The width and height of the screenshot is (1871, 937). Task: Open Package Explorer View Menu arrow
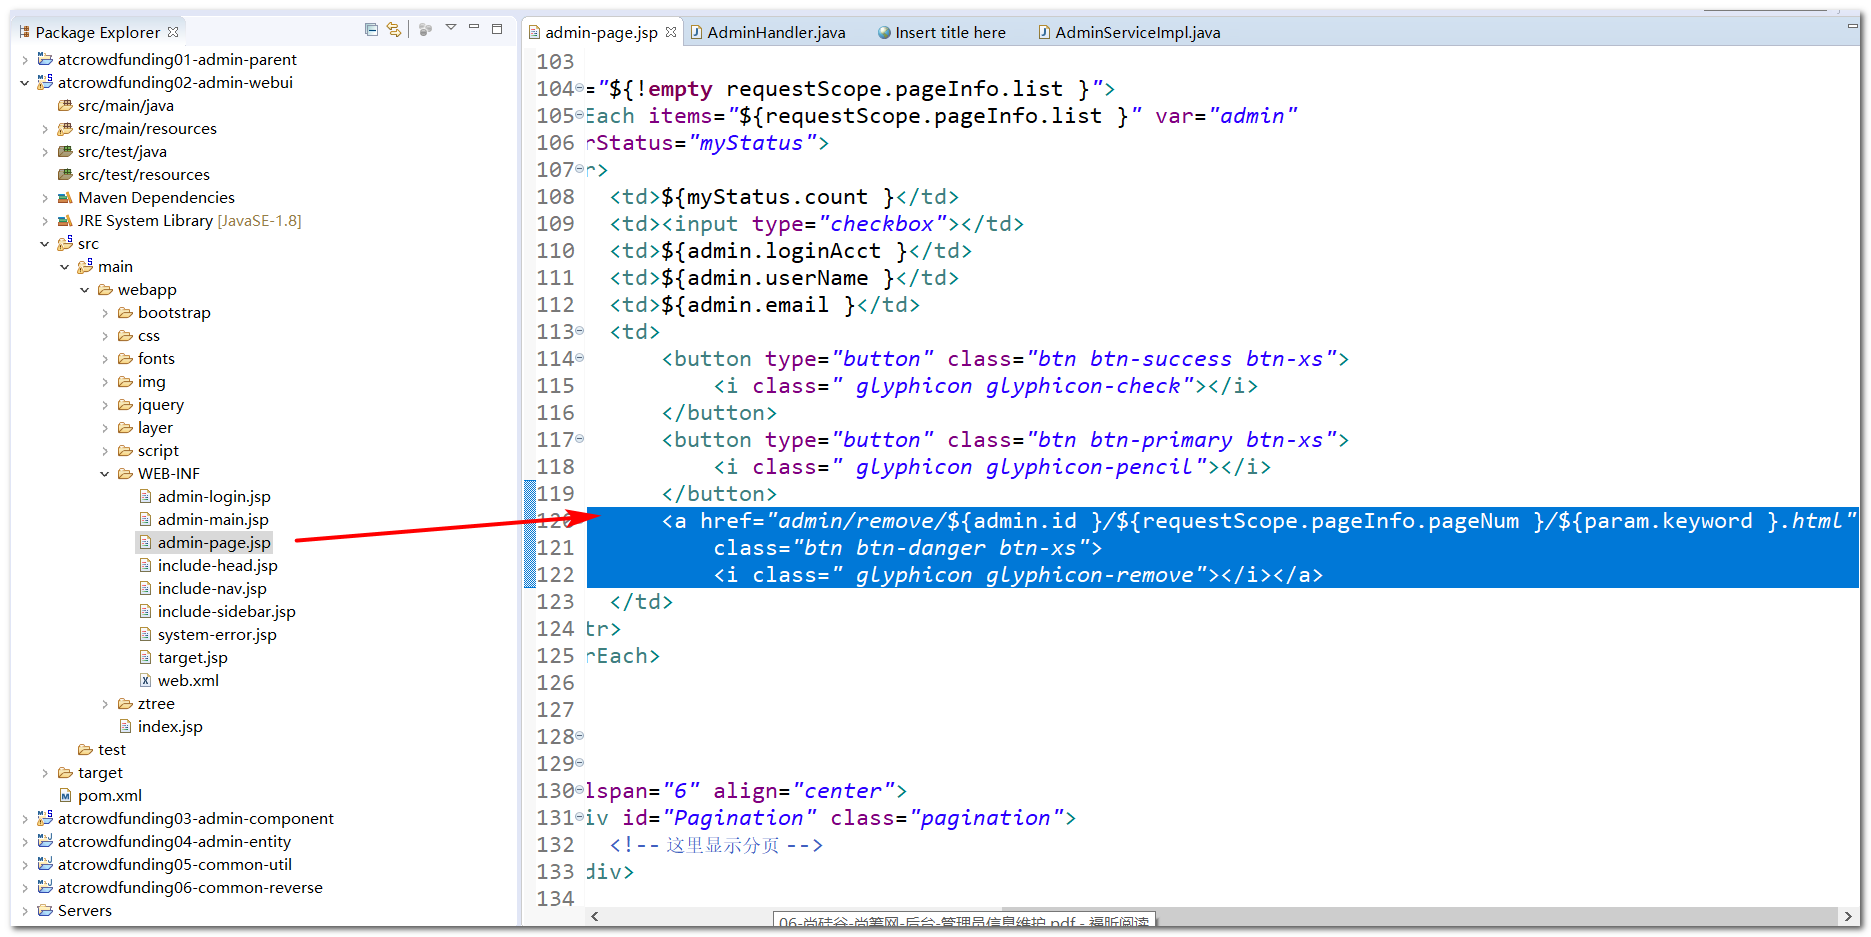coord(451,28)
